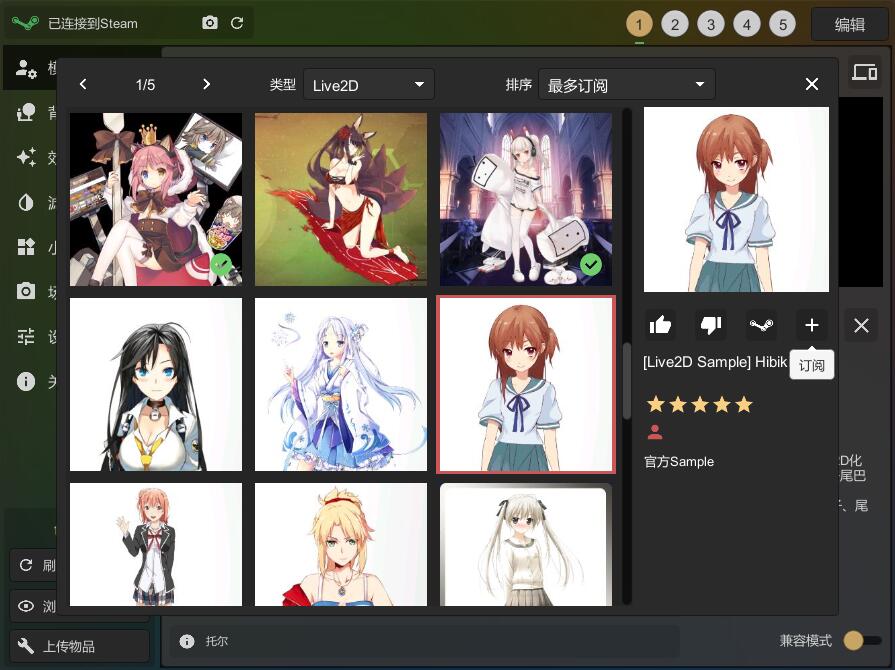Select preset slot 5

(x=783, y=24)
